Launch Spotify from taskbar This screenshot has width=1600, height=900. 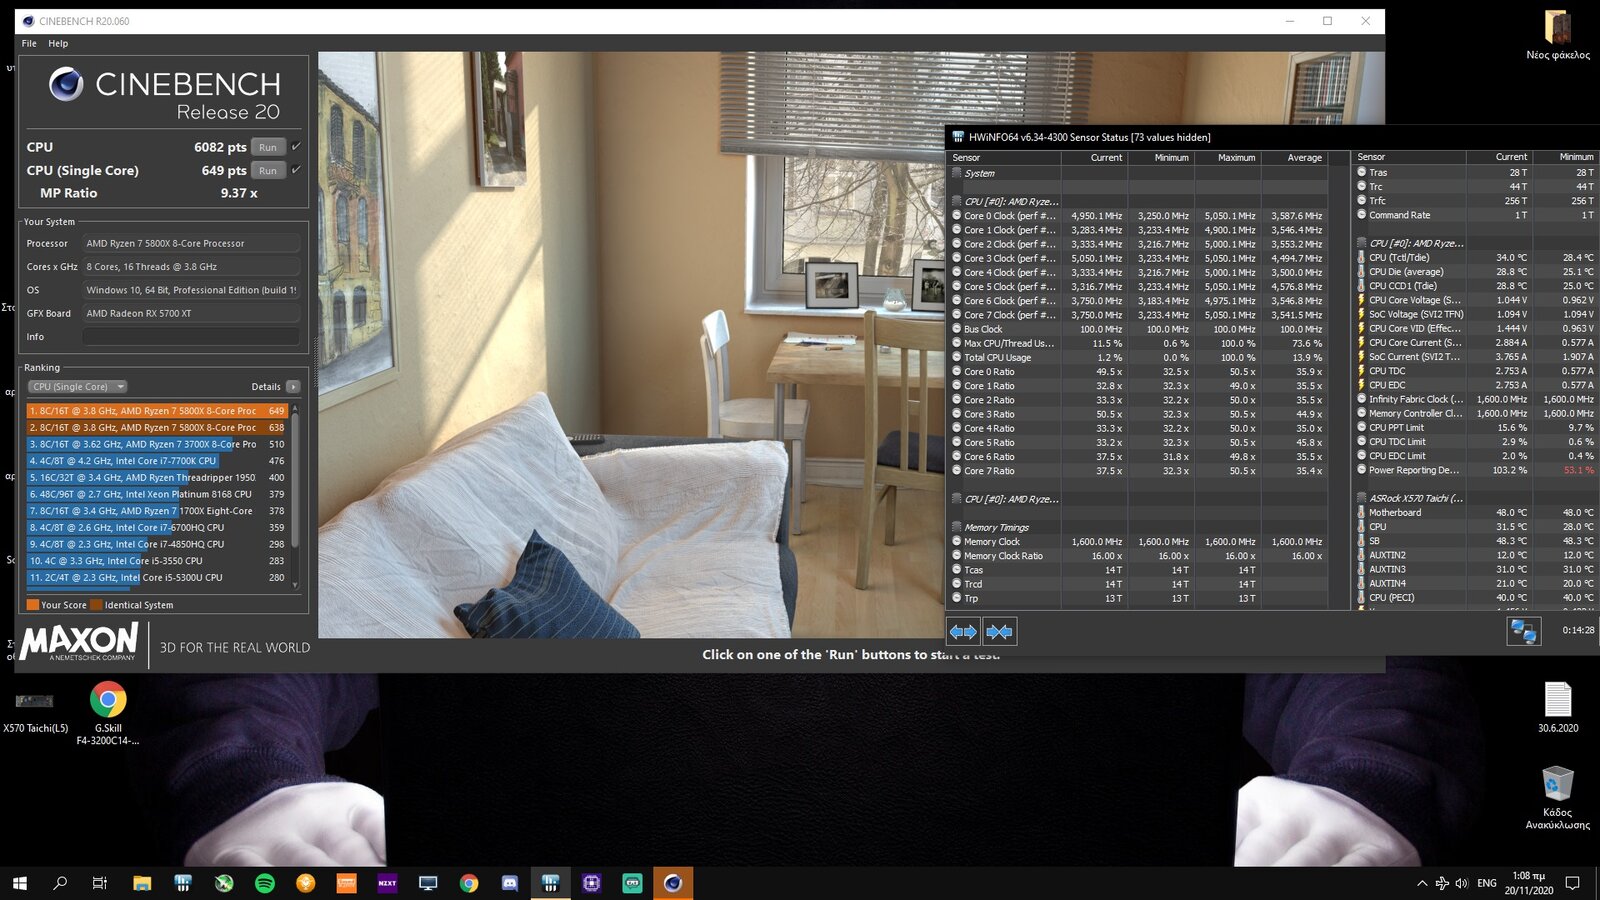pyautogui.click(x=265, y=883)
